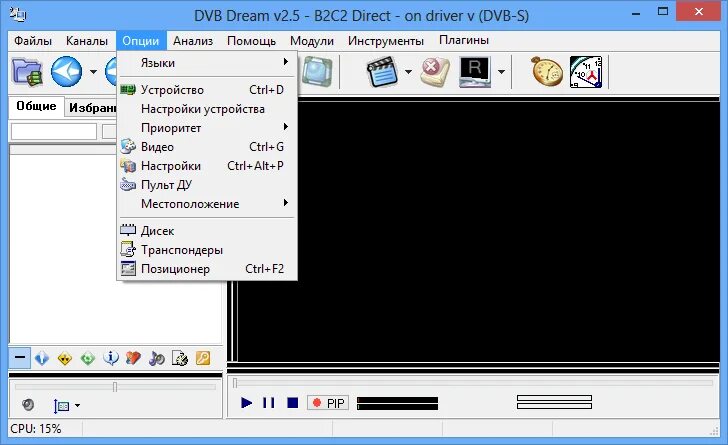Click the red heart favorites filter icon

point(133,358)
